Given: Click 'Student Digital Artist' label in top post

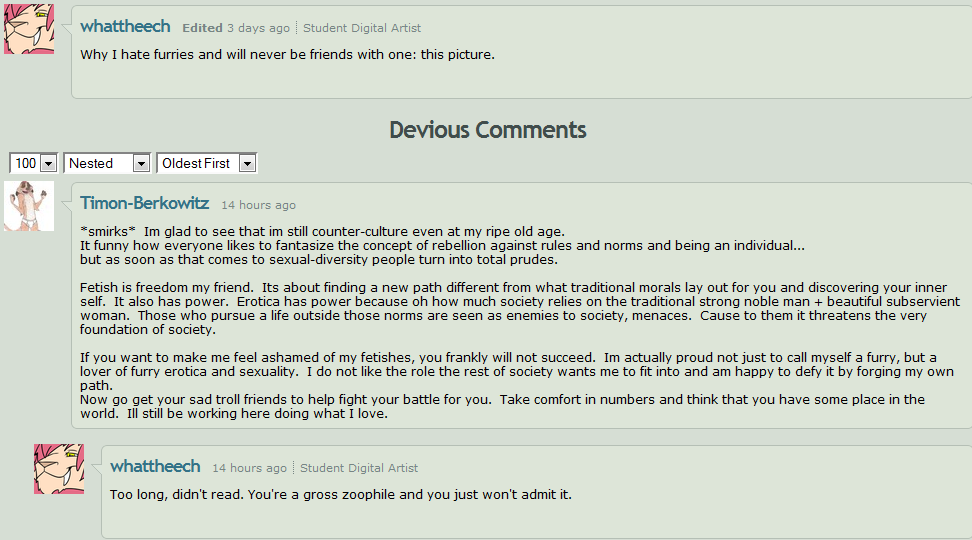Looking at the screenshot, I should (362, 28).
